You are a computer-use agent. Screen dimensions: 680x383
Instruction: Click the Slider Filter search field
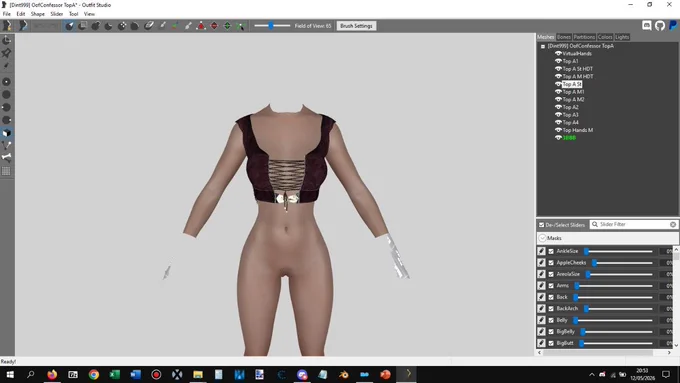click(x=634, y=225)
